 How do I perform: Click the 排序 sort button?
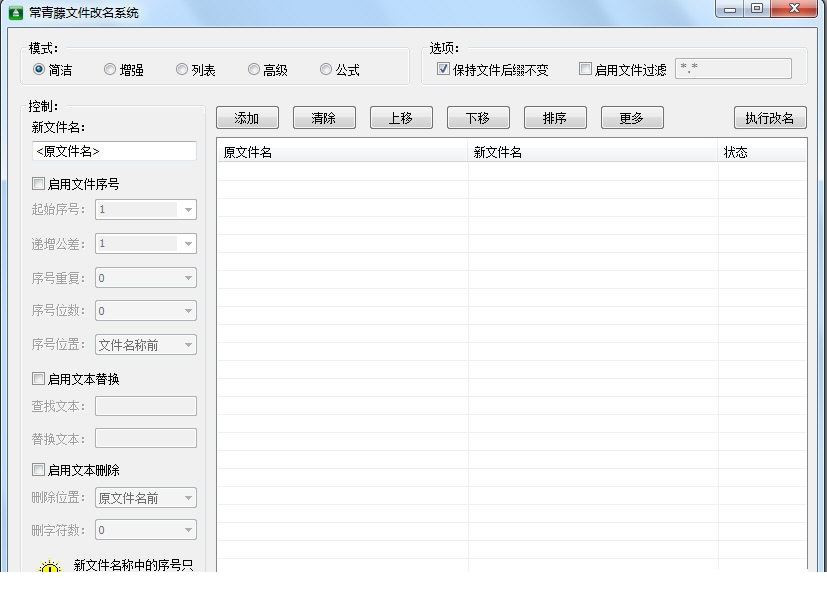click(x=554, y=117)
